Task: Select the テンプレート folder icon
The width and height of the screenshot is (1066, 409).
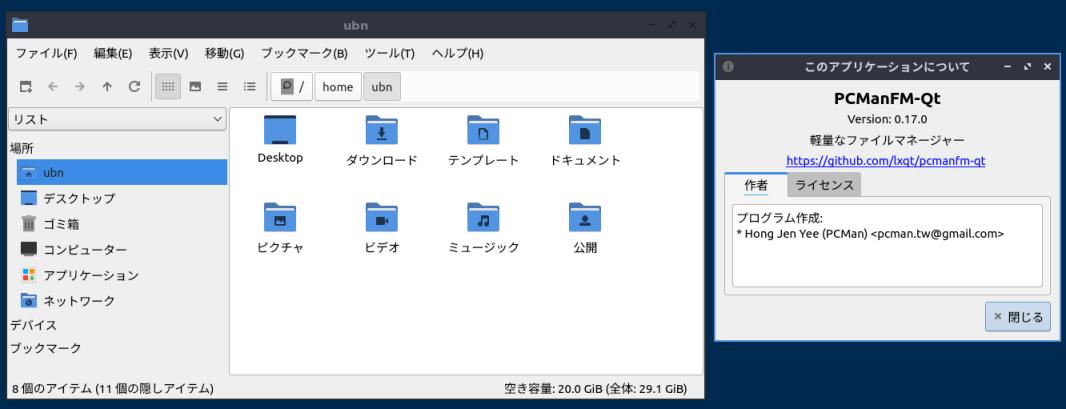Action: pyautogui.click(x=483, y=130)
